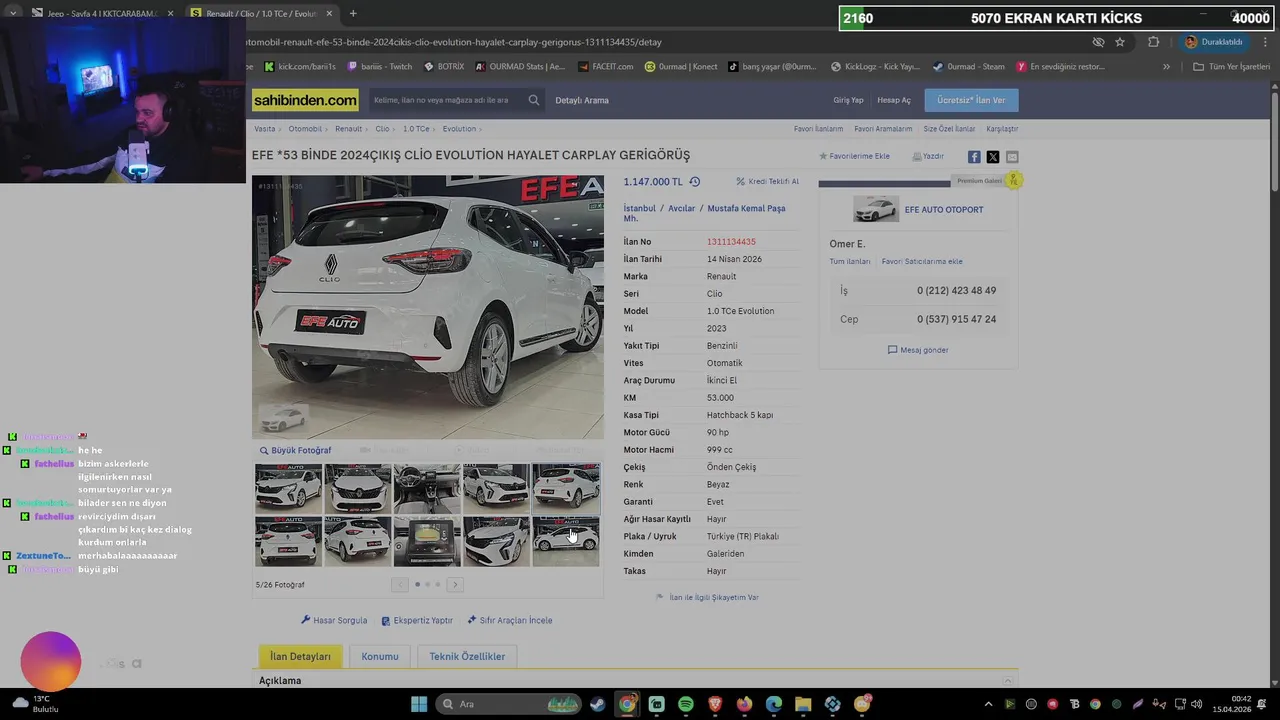Open File Explorer from the taskbar
Screen dimensions: 1280x720
tap(803, 704)
